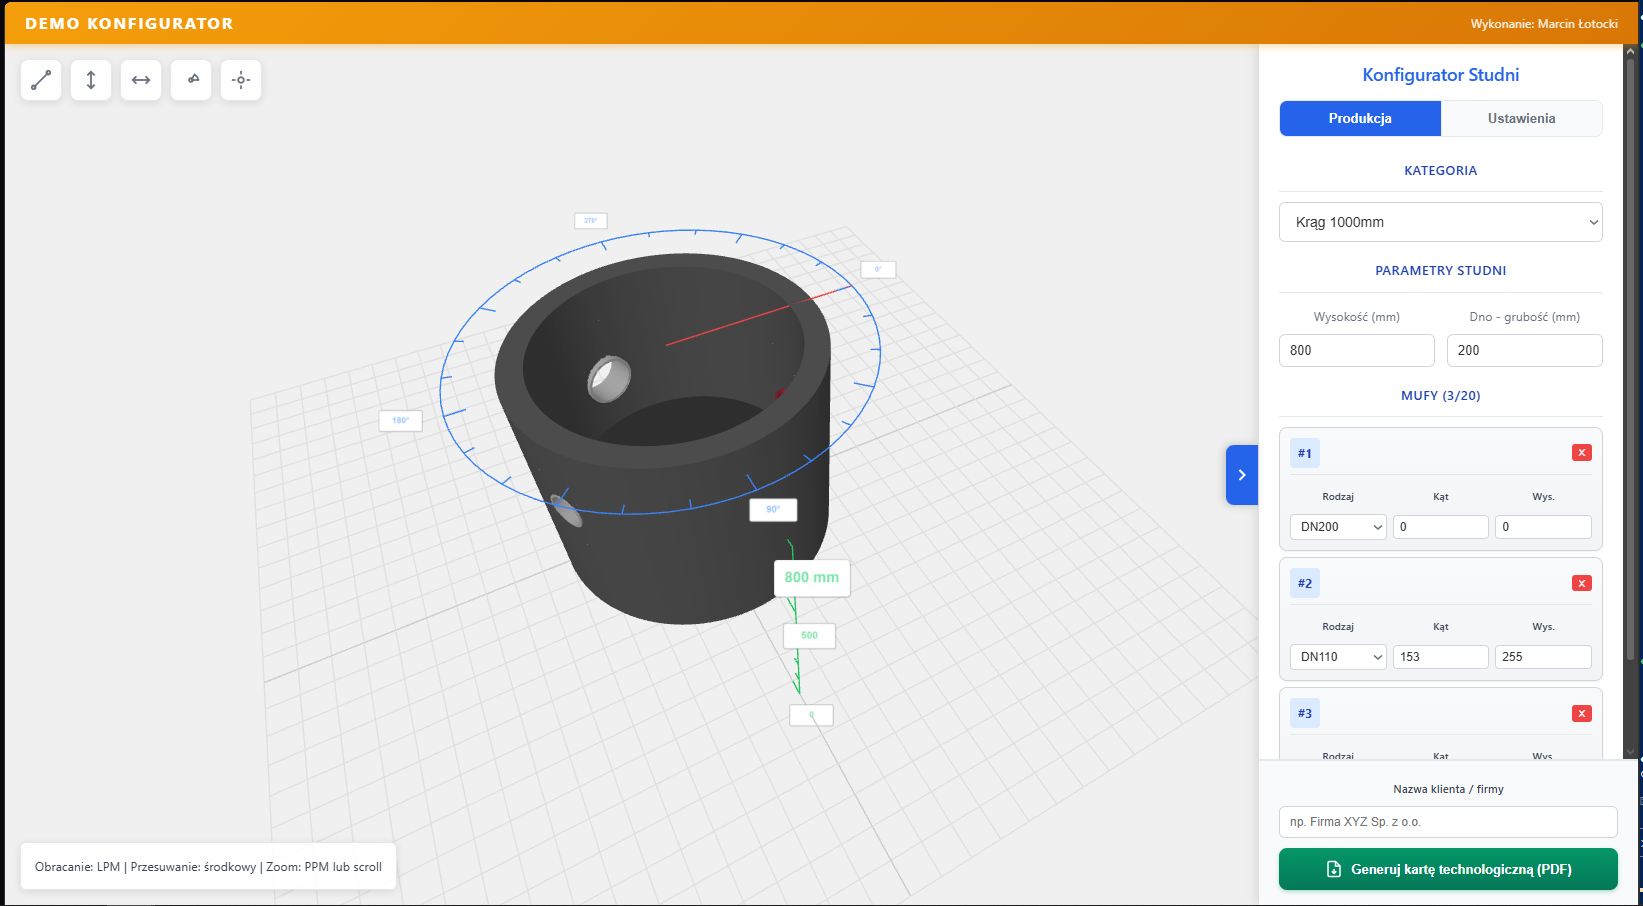This screenshot has height=906, width=1643.
Task: Click the Dno - grubość field showing 200
Action: tap(1525, 350)
